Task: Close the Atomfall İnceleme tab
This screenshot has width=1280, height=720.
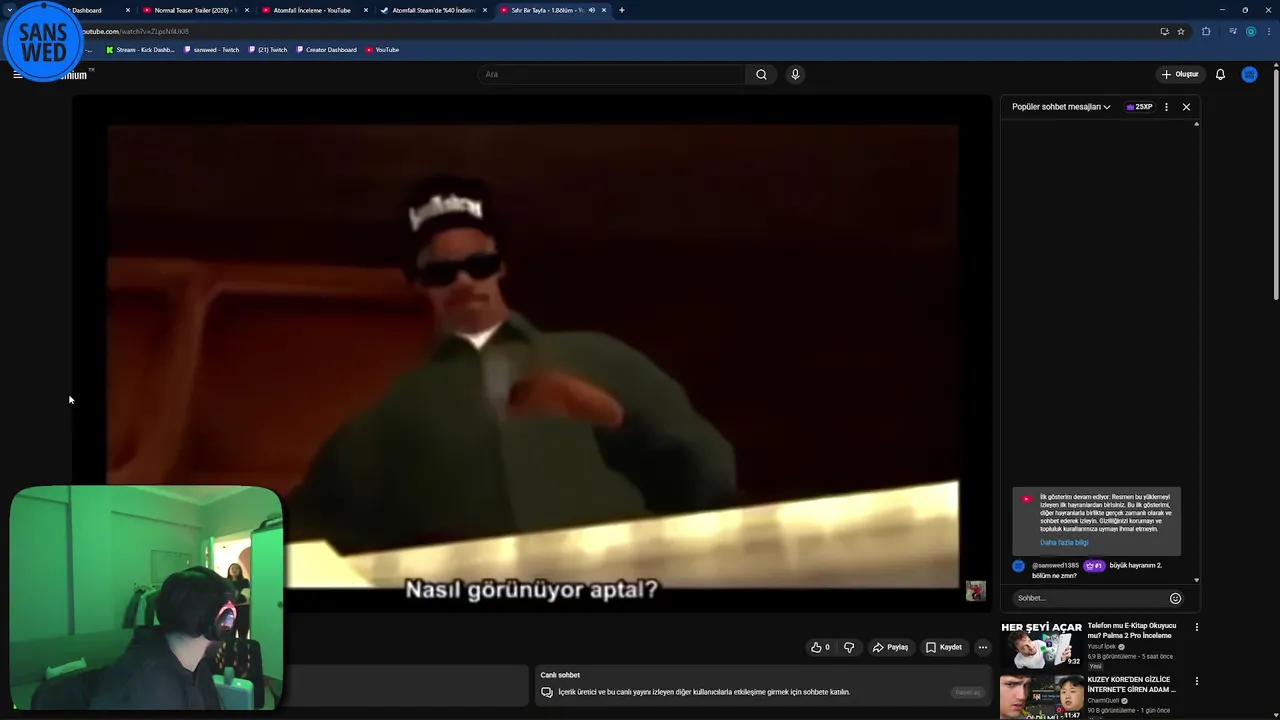Action: coord(366,10)
